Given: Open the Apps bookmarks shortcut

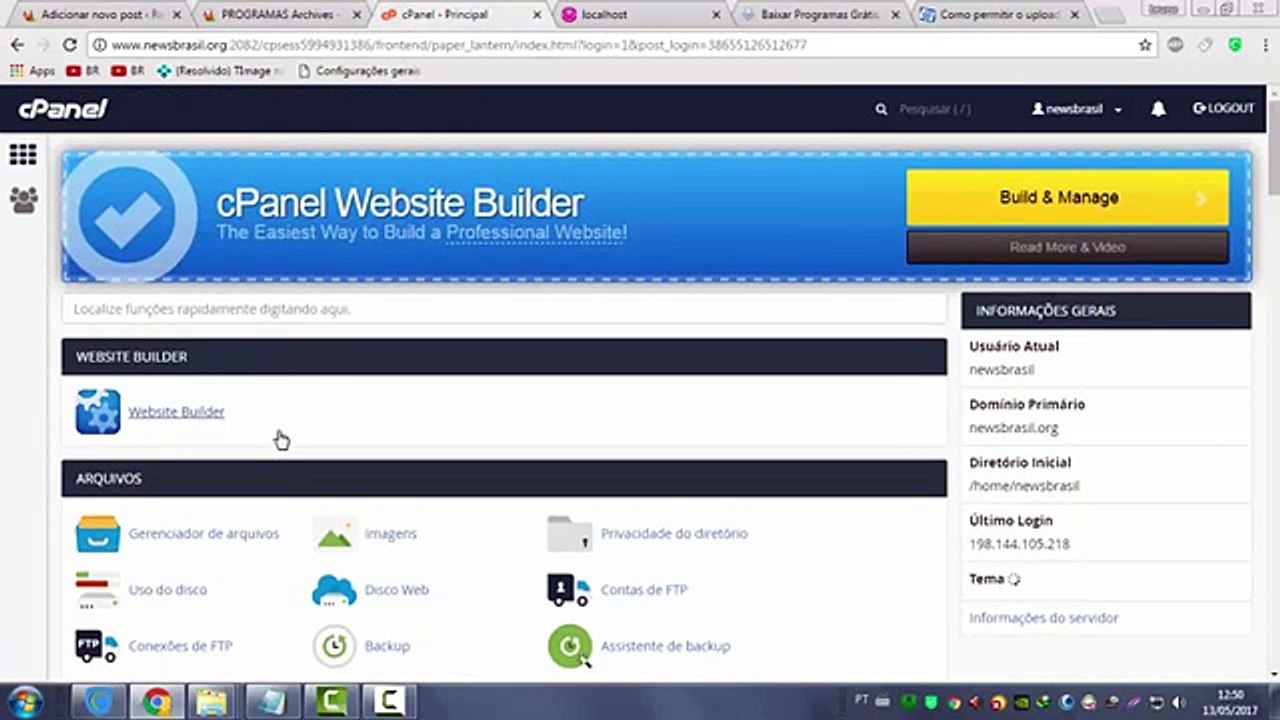Looking at the screenshot, I should click(x=32, y=71).
